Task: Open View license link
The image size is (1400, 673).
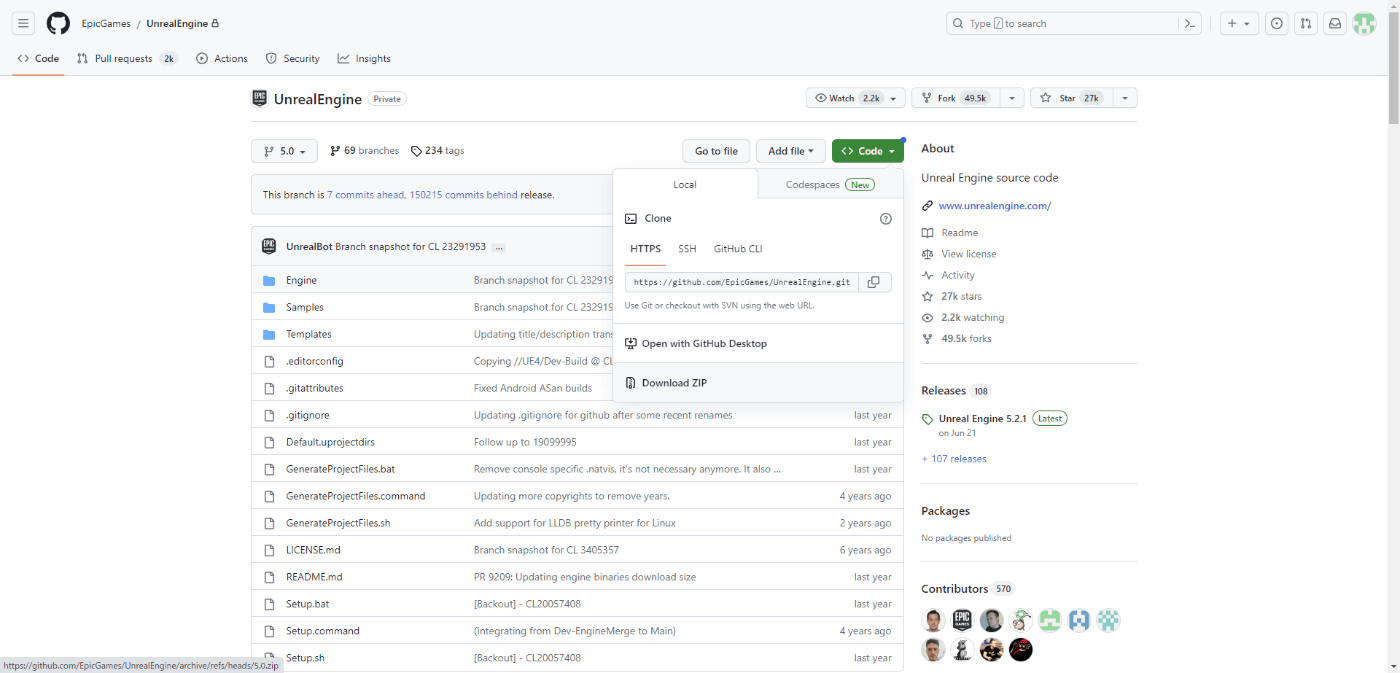Action: tap(968, 254)
